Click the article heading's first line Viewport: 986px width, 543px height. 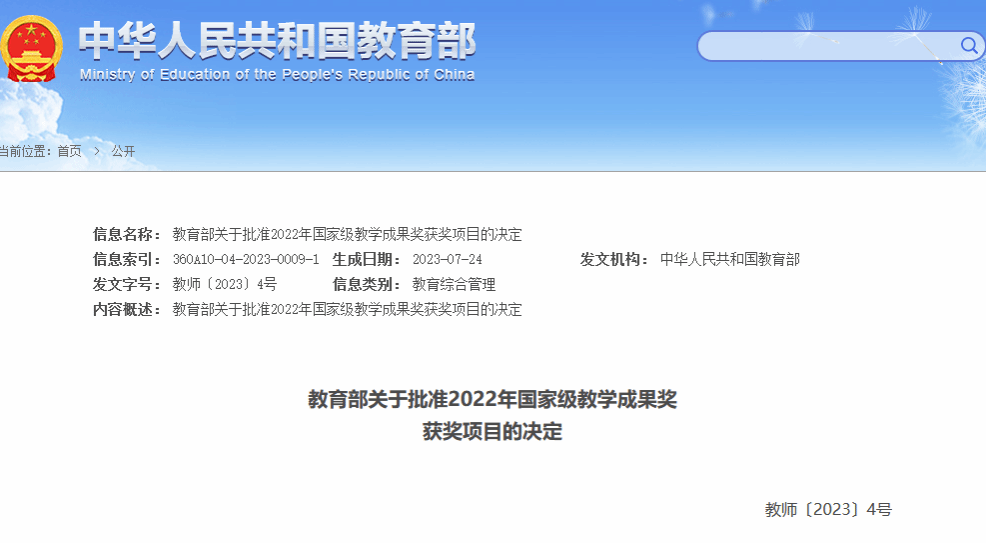click(x=492, y=400)
